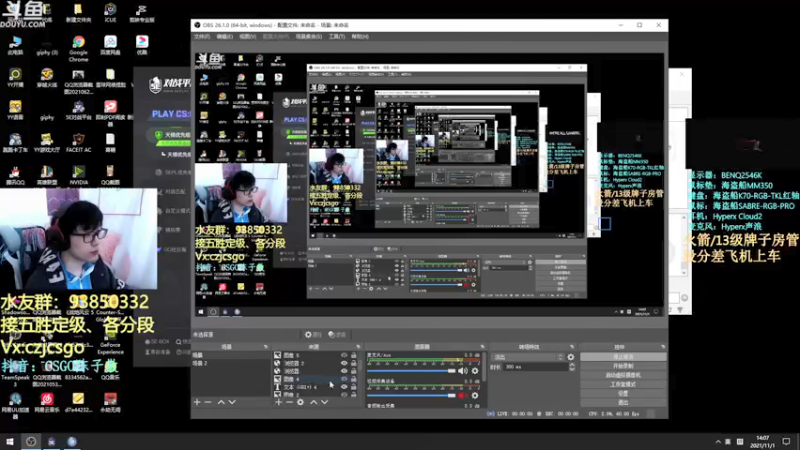The width and height of the screenshot is (800, 450).
Task: Add a new source with plus icon
Action: point(279,403)
